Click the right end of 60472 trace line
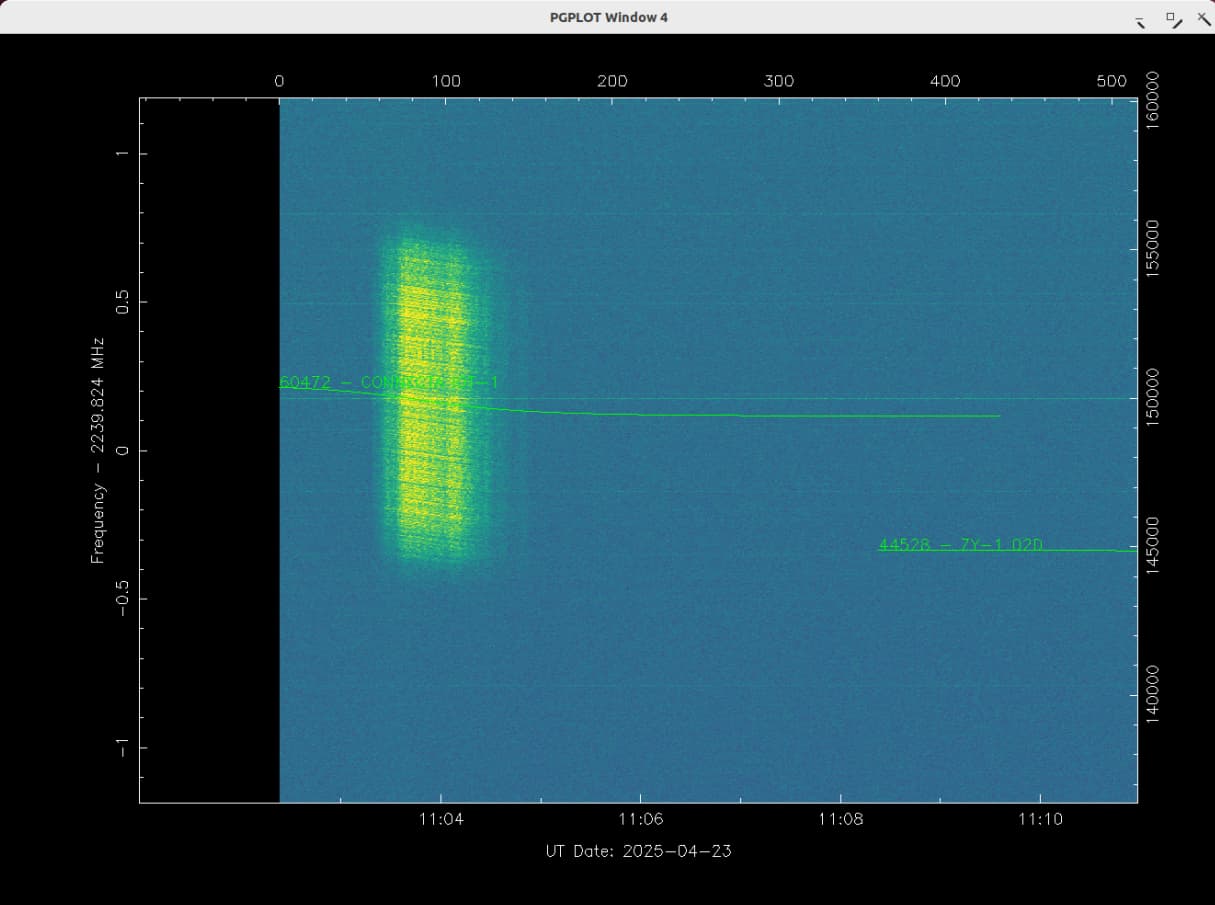The image size is (1215, 905). click(997, 416)
